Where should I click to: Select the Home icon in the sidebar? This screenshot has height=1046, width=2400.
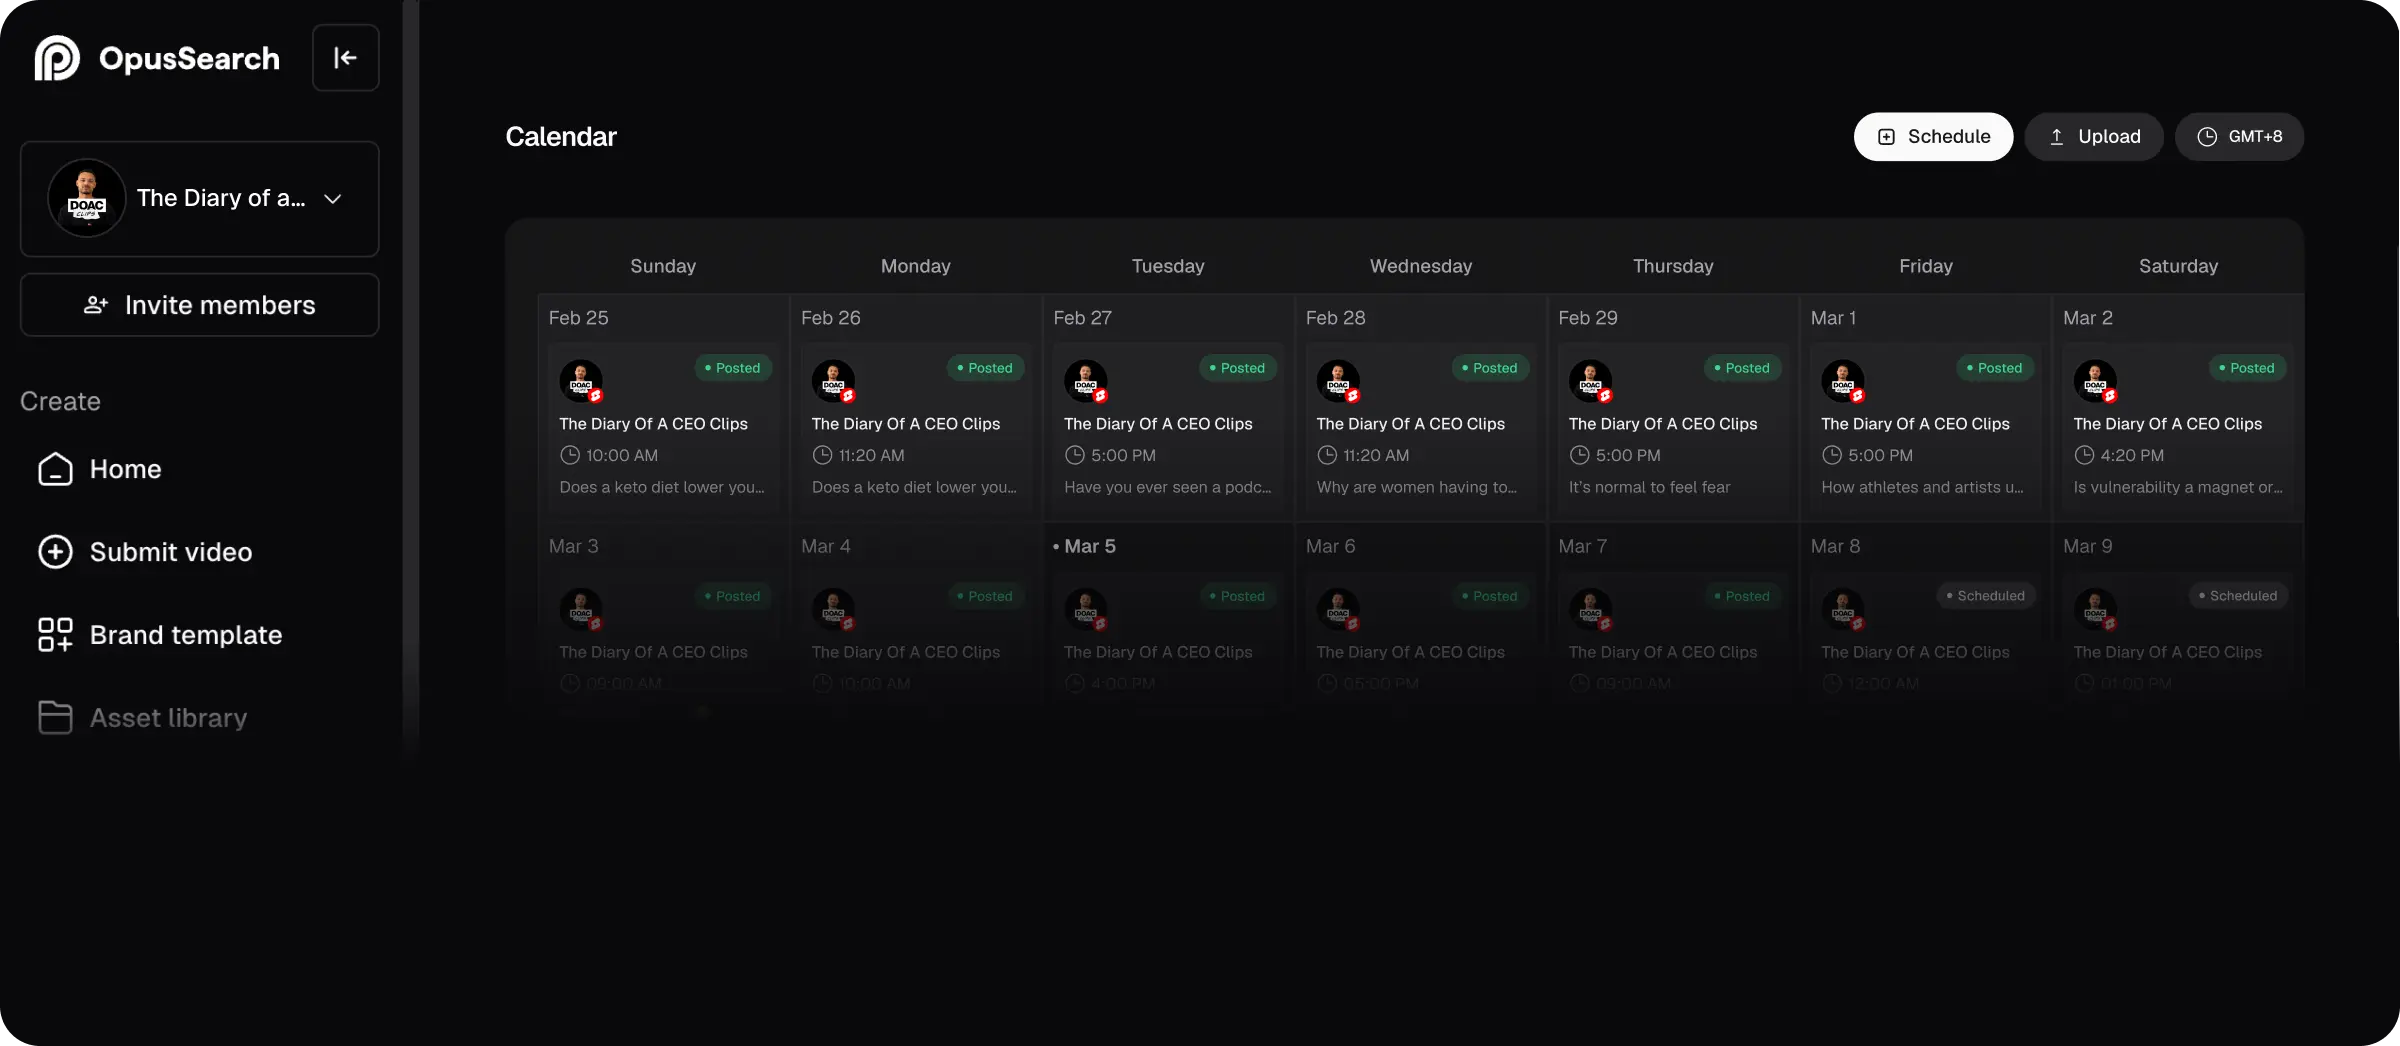(55, 469)
